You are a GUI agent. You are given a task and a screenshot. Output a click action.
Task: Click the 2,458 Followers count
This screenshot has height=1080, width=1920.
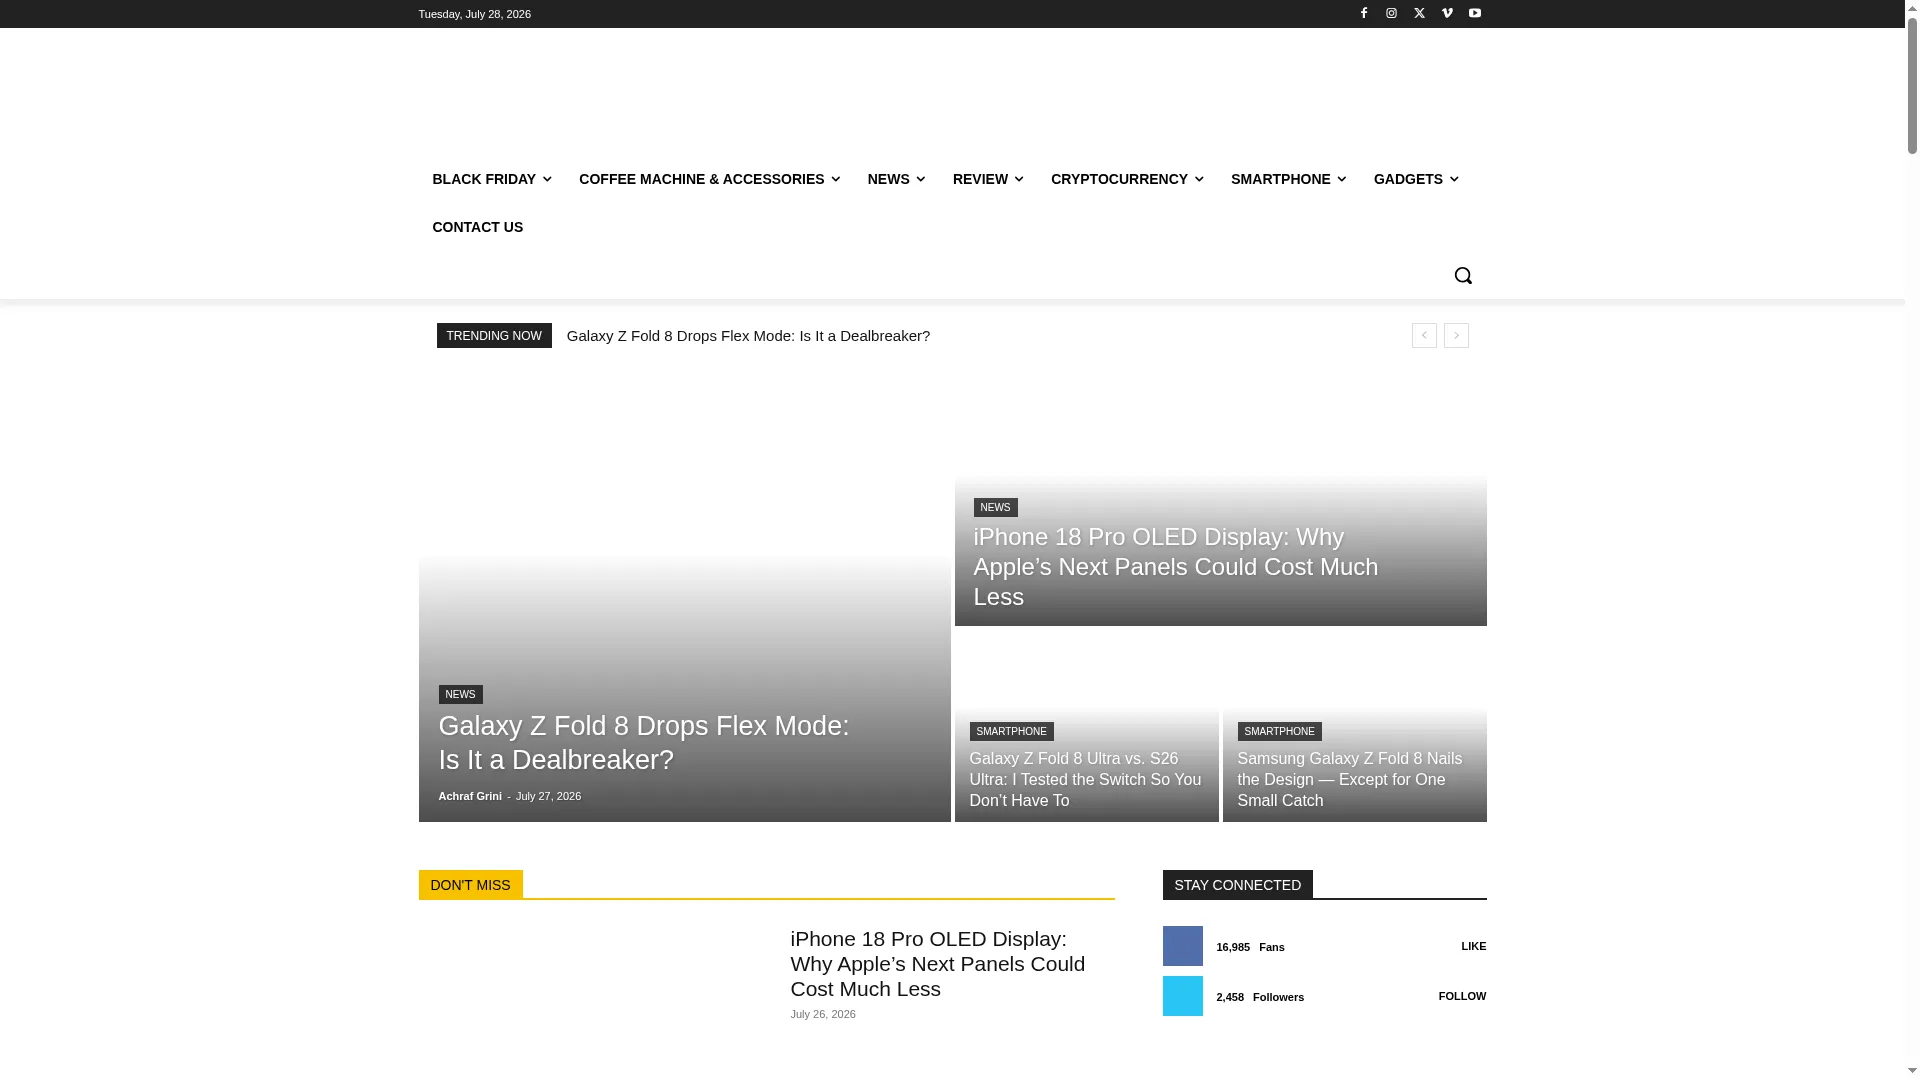[1260, 997]
